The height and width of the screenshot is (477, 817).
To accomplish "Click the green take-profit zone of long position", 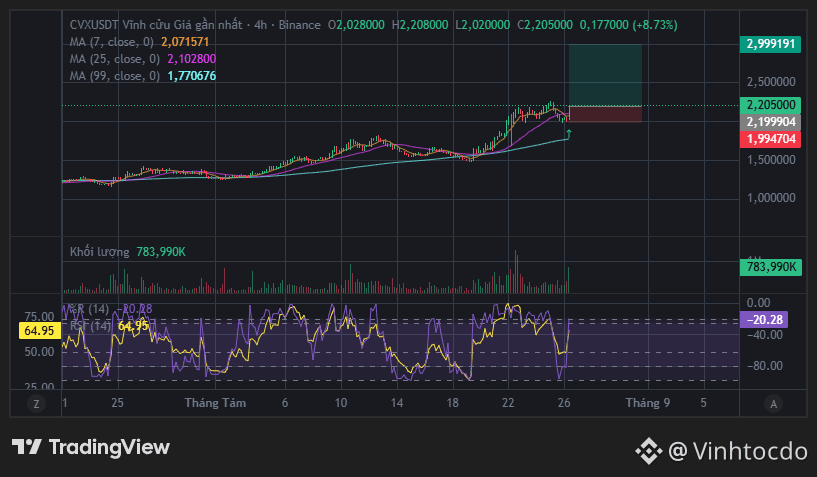I will click(x=605, y=75).
